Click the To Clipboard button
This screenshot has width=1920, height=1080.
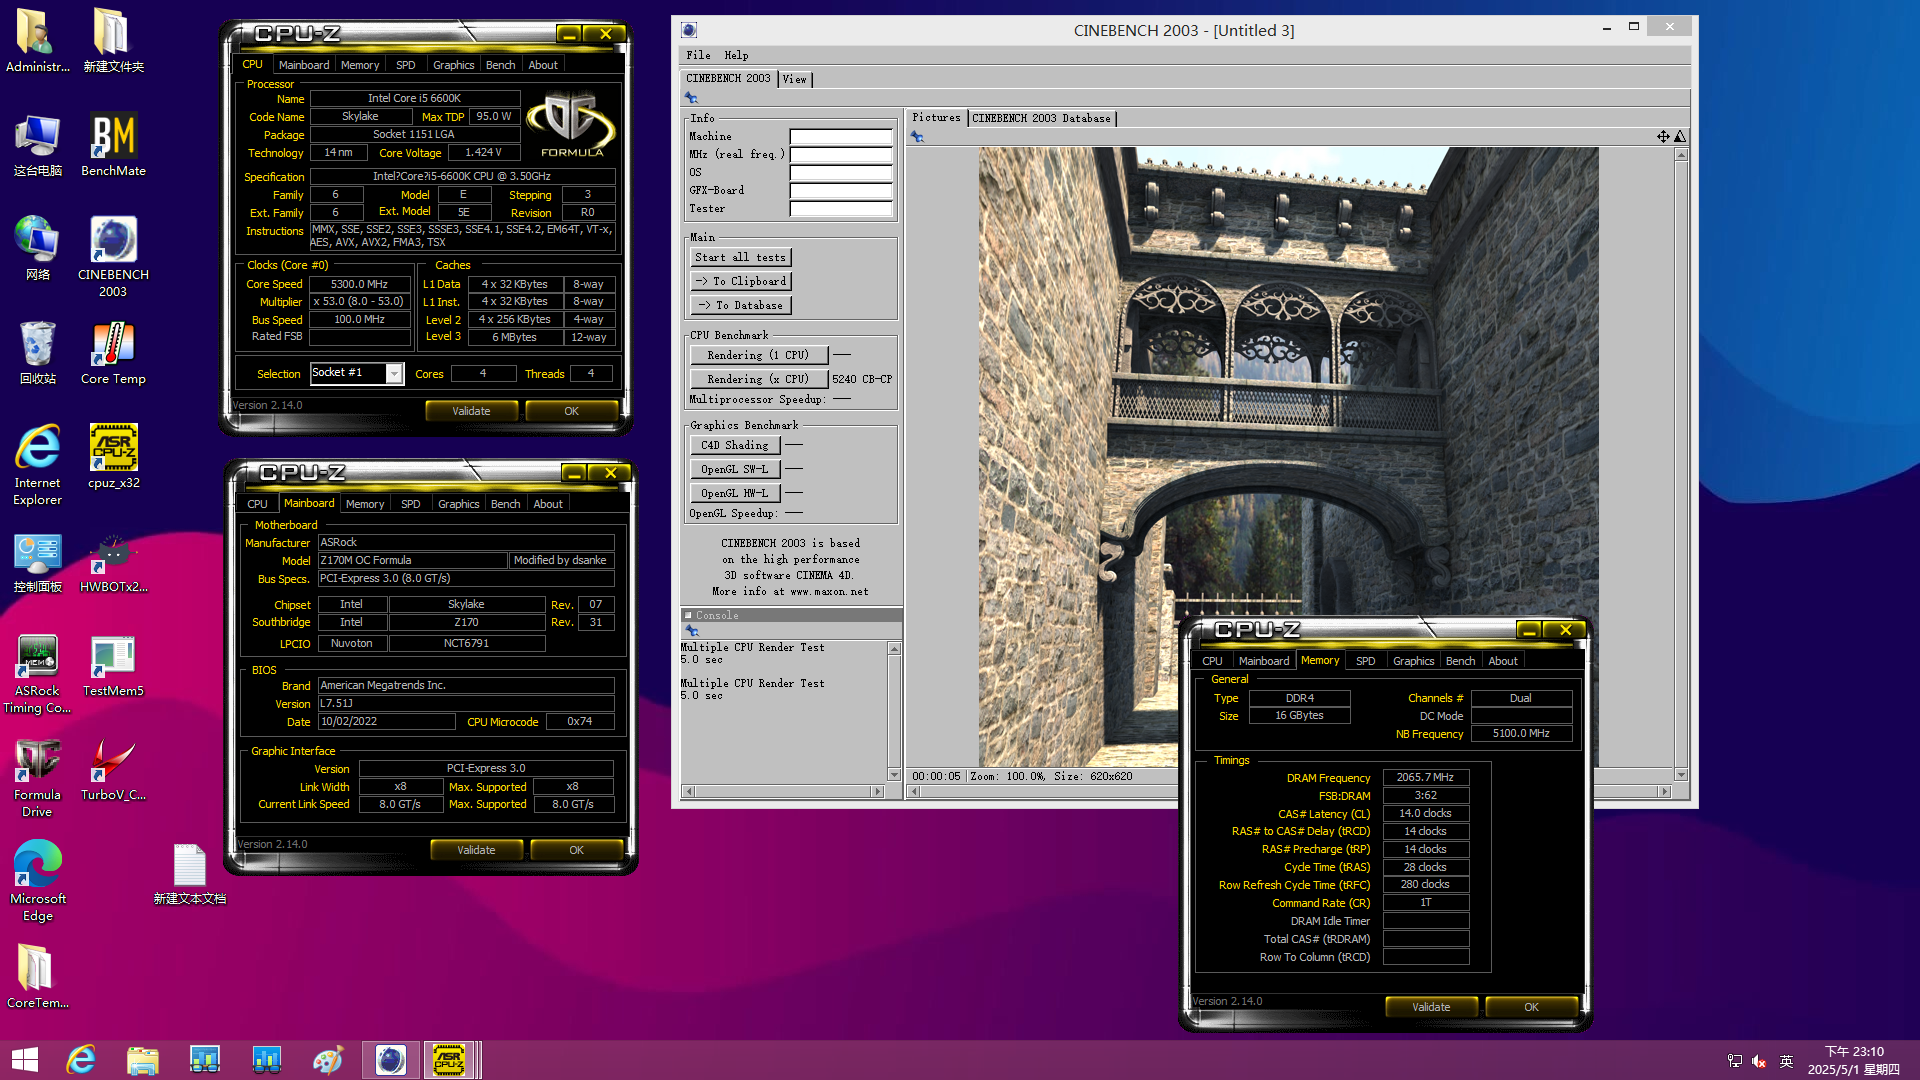tap(740, 281)
